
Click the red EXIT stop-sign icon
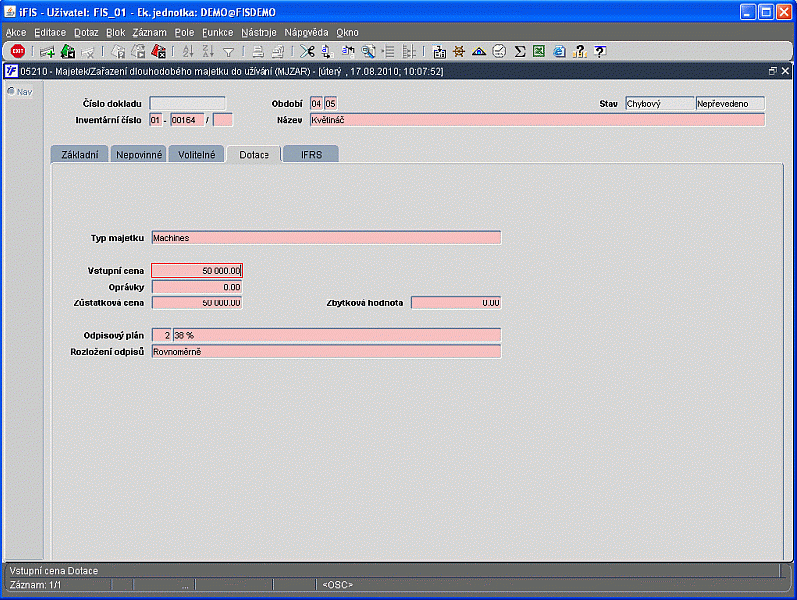point(18,51)
